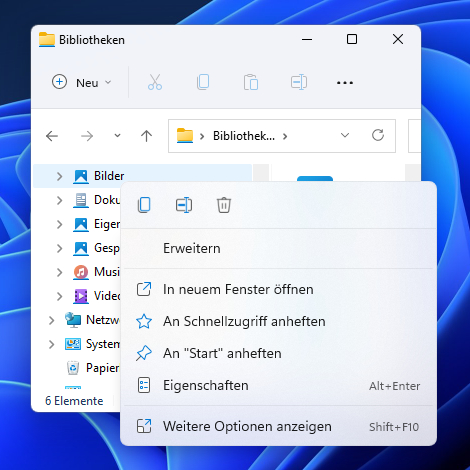Expand the Gespeicherte tree node chevron
The height and width of the screenshot is (470, 470).
coord(59,248)
